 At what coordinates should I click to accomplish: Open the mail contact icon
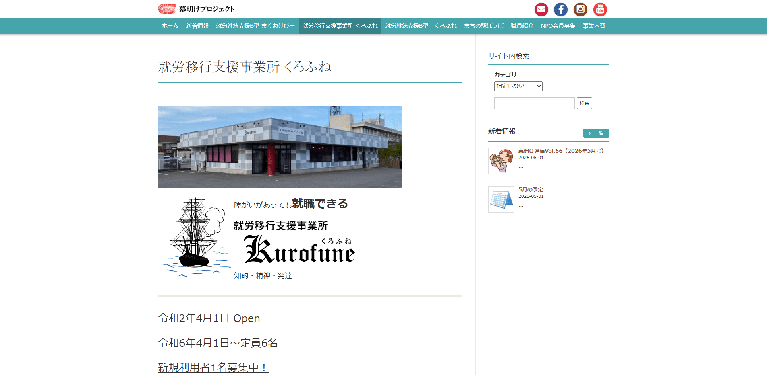(x=541, y=9)
